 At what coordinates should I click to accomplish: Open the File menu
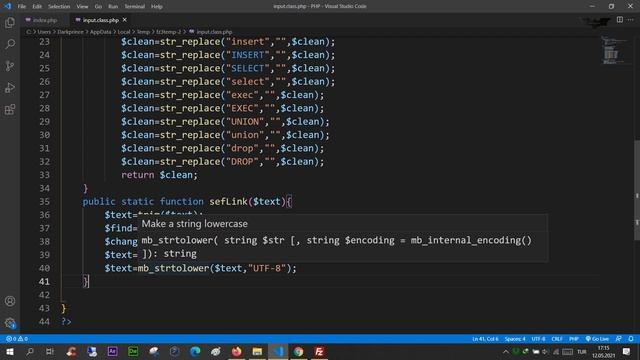coord(22,7)
